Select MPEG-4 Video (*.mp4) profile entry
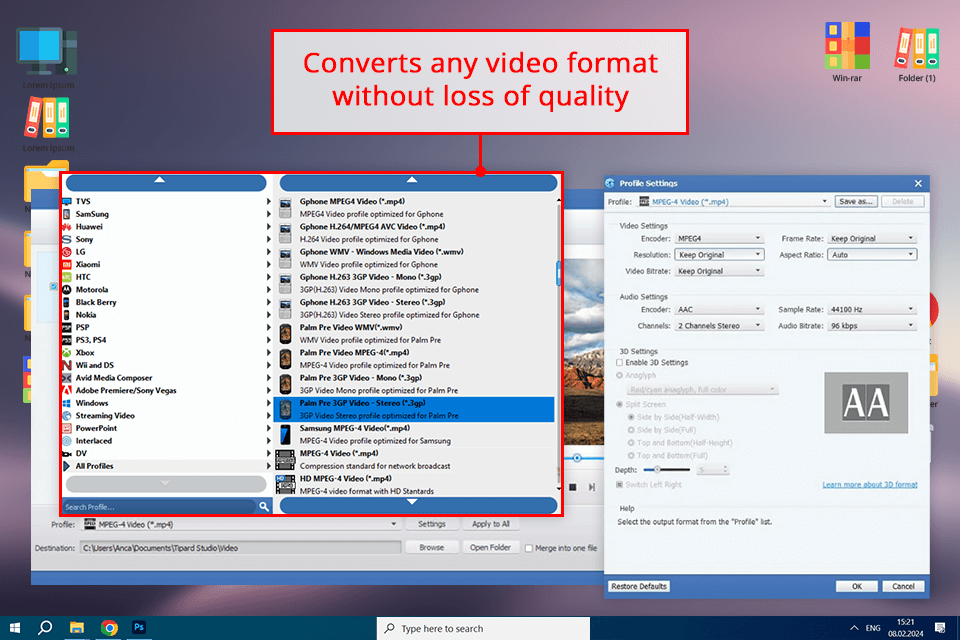960x640 pixels. tap(414, 459)
